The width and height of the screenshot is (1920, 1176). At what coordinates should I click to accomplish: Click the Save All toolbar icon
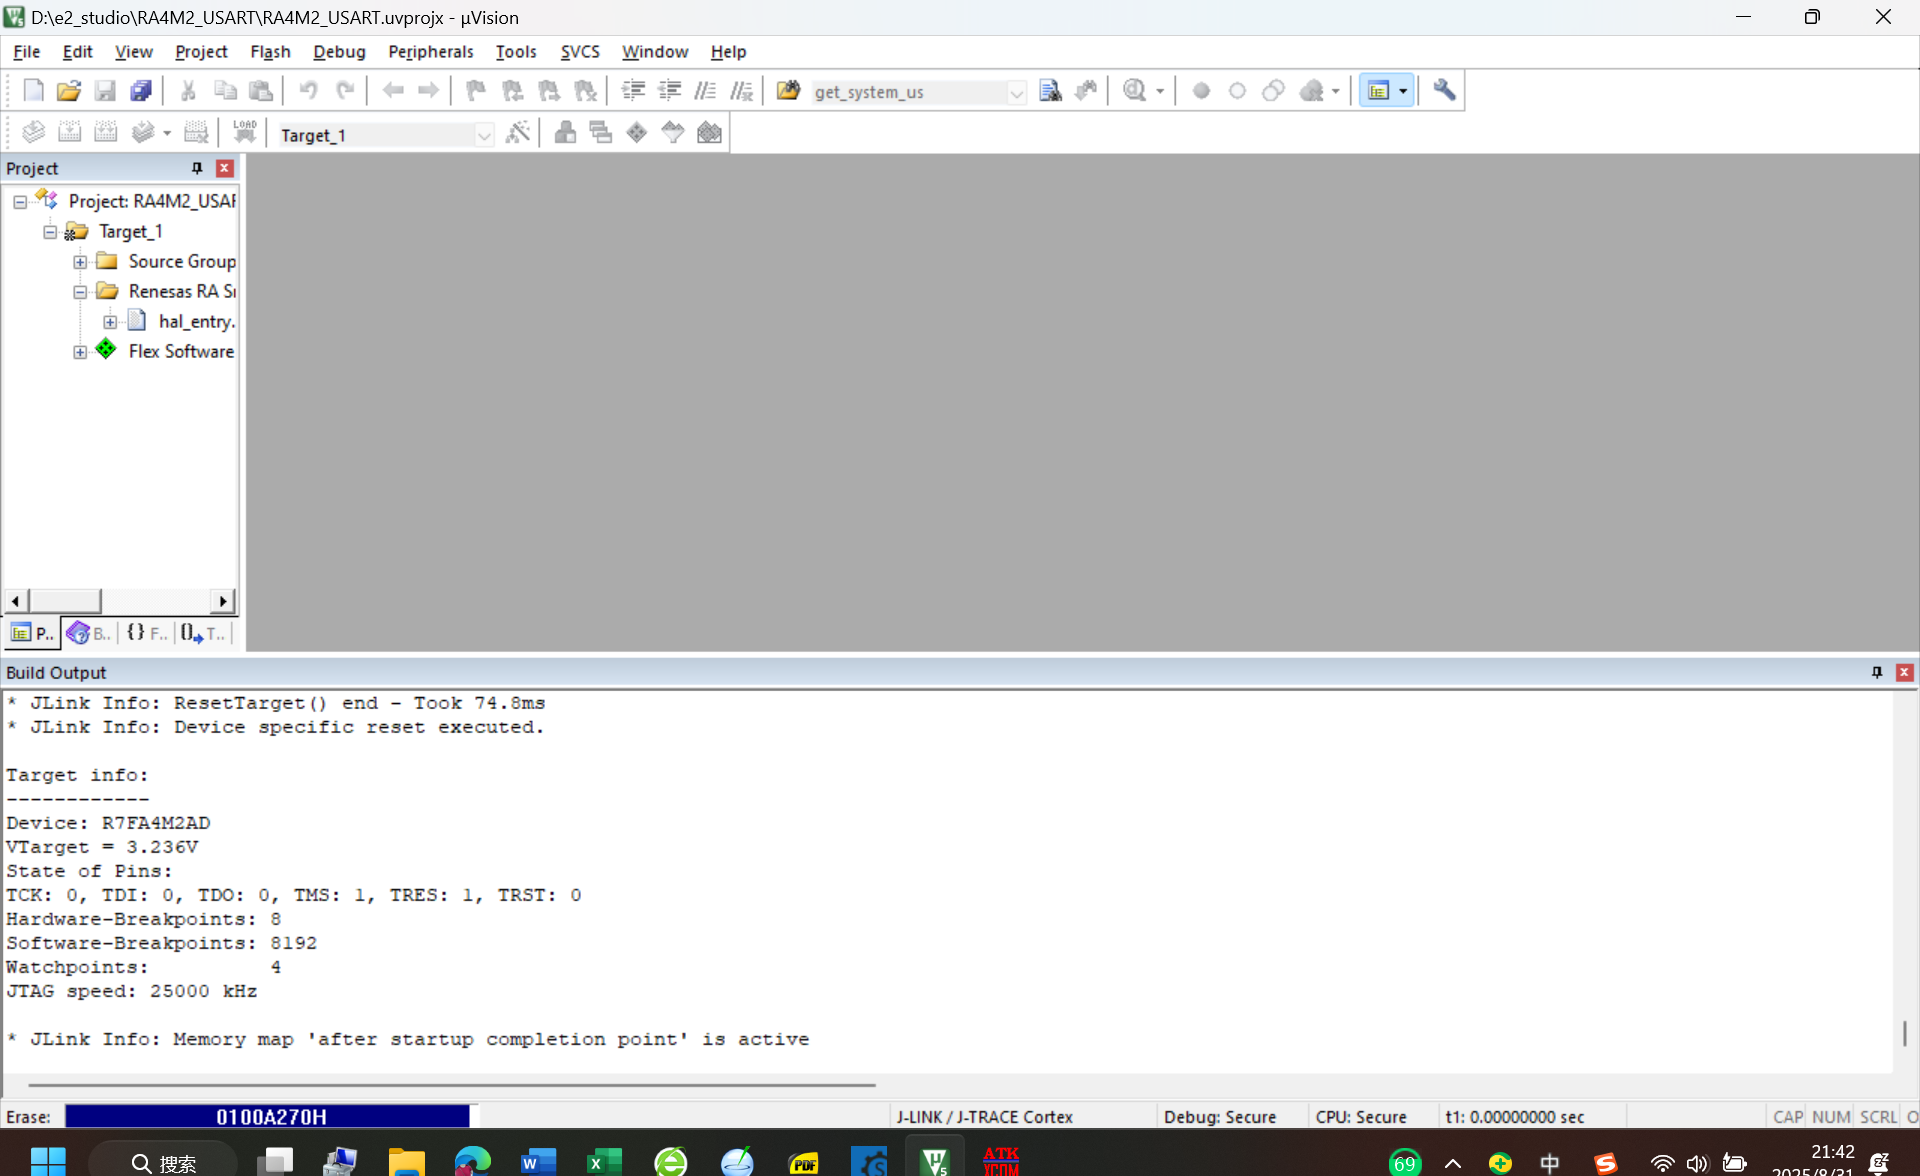pyautogui.click(x=141, y=91)
